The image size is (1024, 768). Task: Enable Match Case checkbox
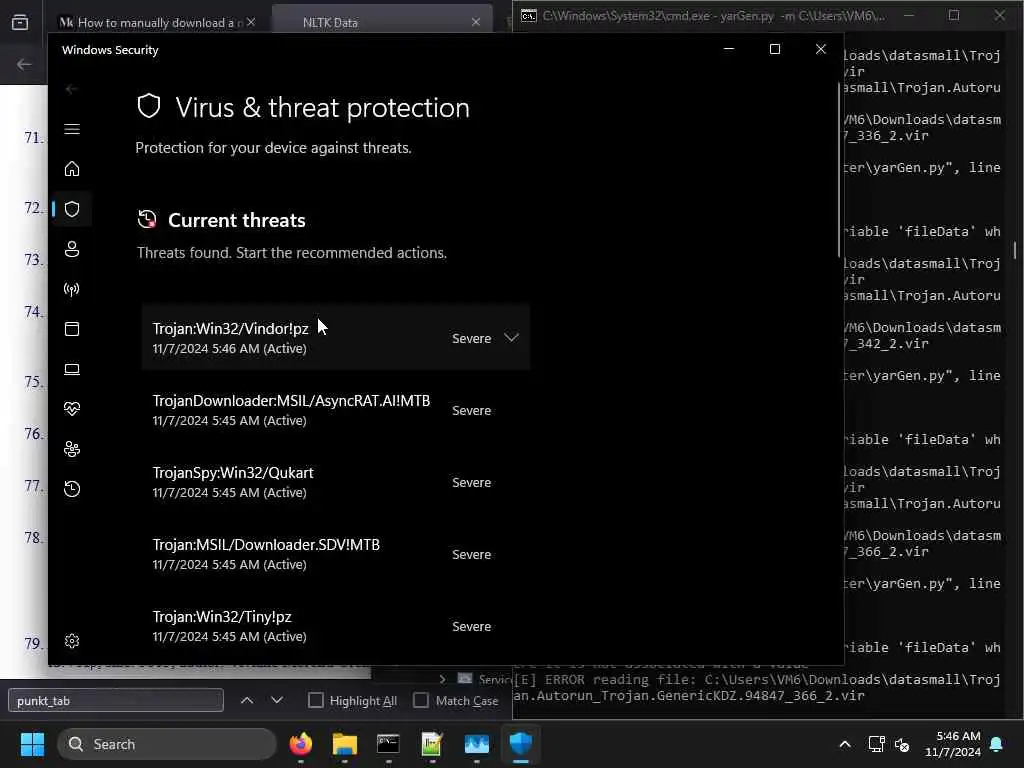coord(421,700)
